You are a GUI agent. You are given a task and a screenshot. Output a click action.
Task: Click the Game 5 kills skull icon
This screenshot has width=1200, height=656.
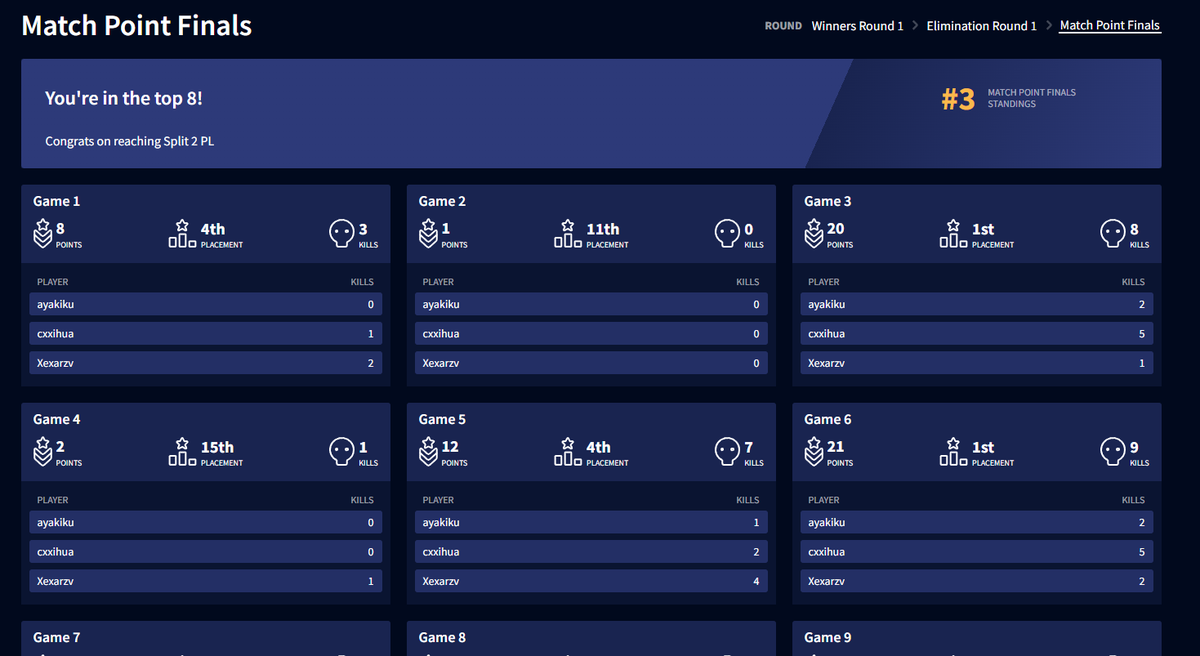pos(727,452)
